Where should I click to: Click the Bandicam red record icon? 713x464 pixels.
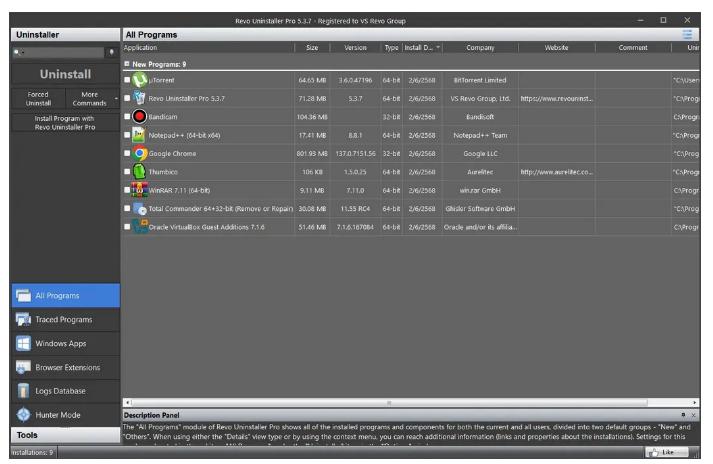pyautogui.click(x=140, y=116)
